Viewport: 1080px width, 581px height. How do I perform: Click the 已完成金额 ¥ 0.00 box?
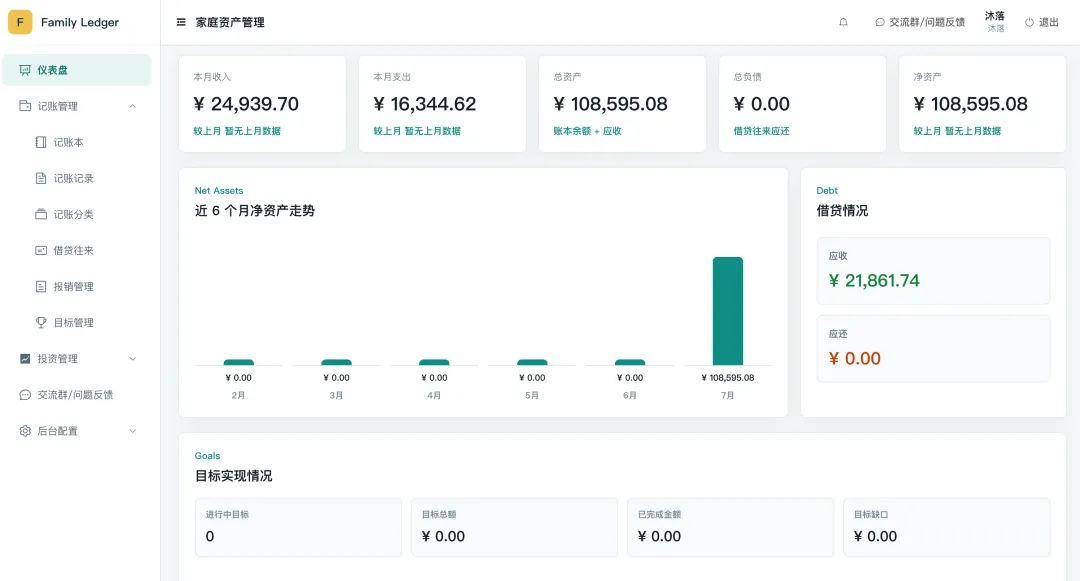click(x=731, y=527)
